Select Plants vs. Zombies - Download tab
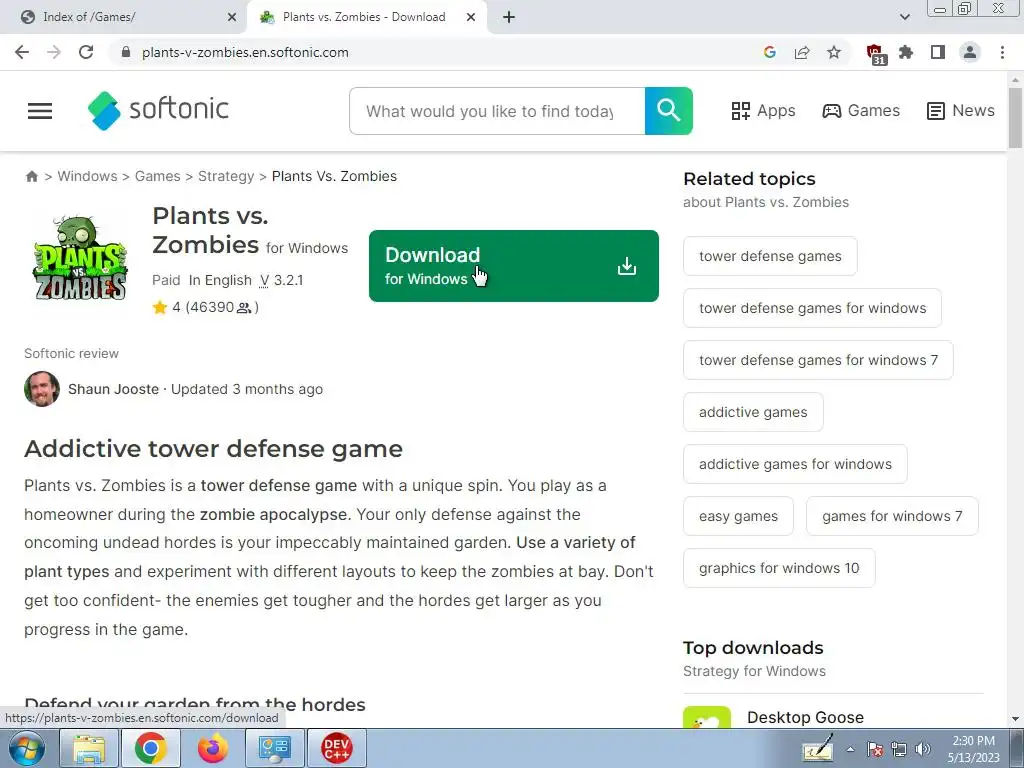Screen dimensions: 1024x768 [x=364, y=17]
